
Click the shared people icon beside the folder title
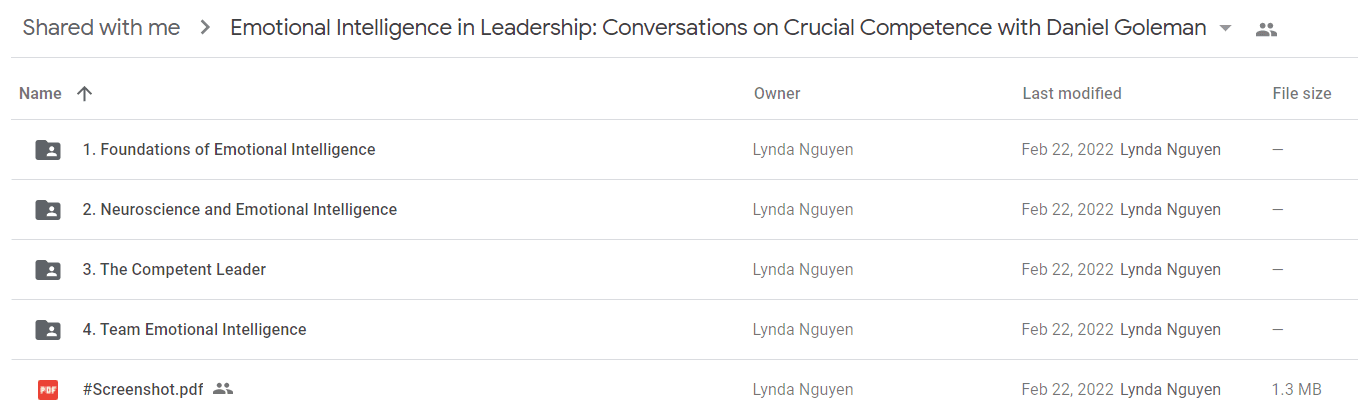click(1266, 29)
